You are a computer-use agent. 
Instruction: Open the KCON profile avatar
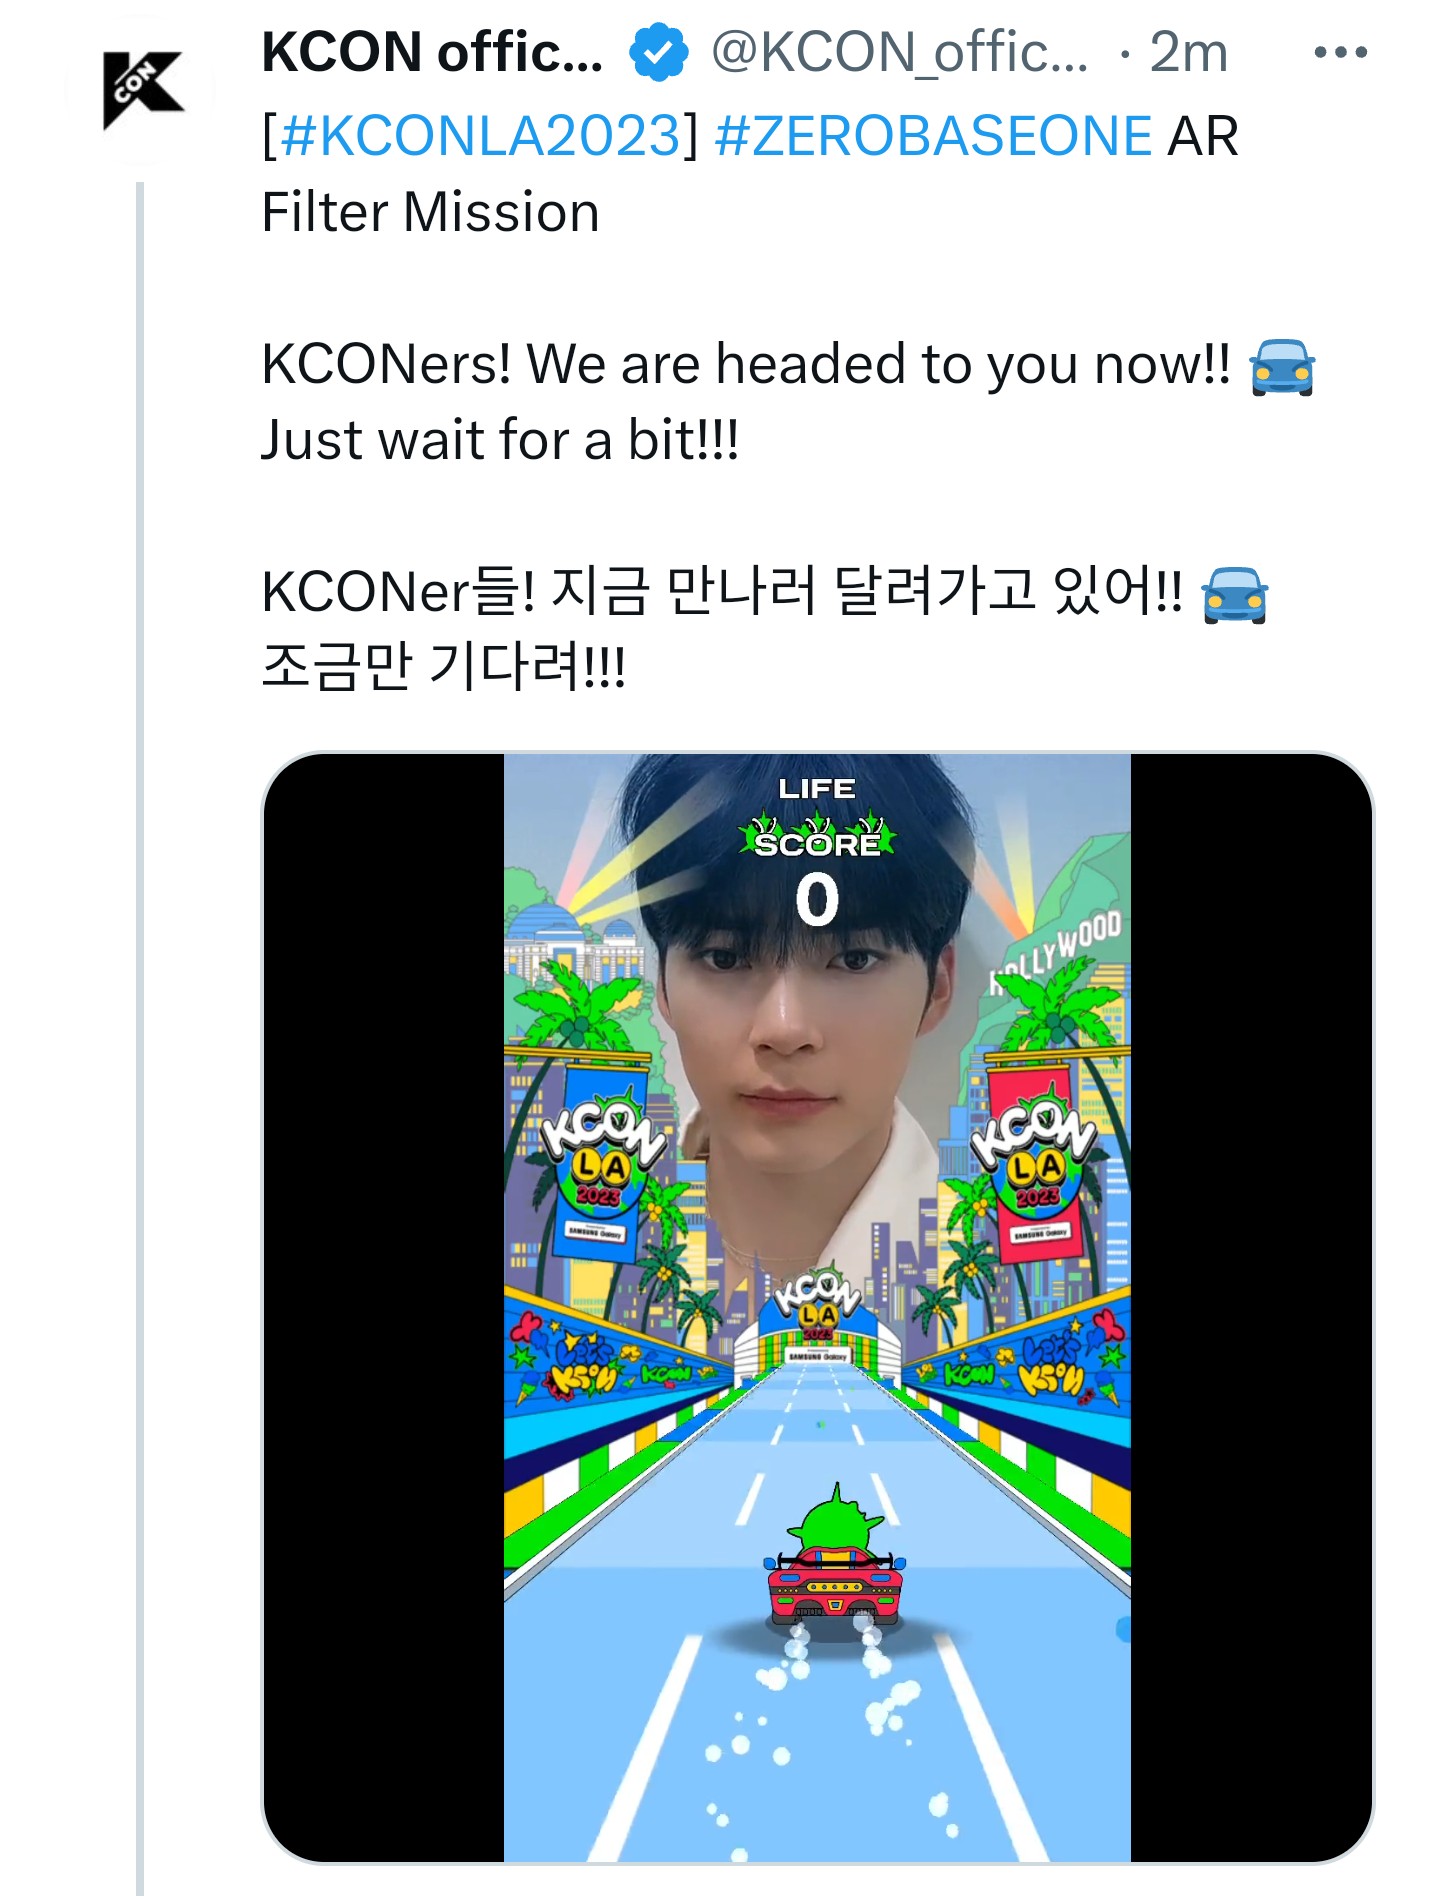click(140, 90)
